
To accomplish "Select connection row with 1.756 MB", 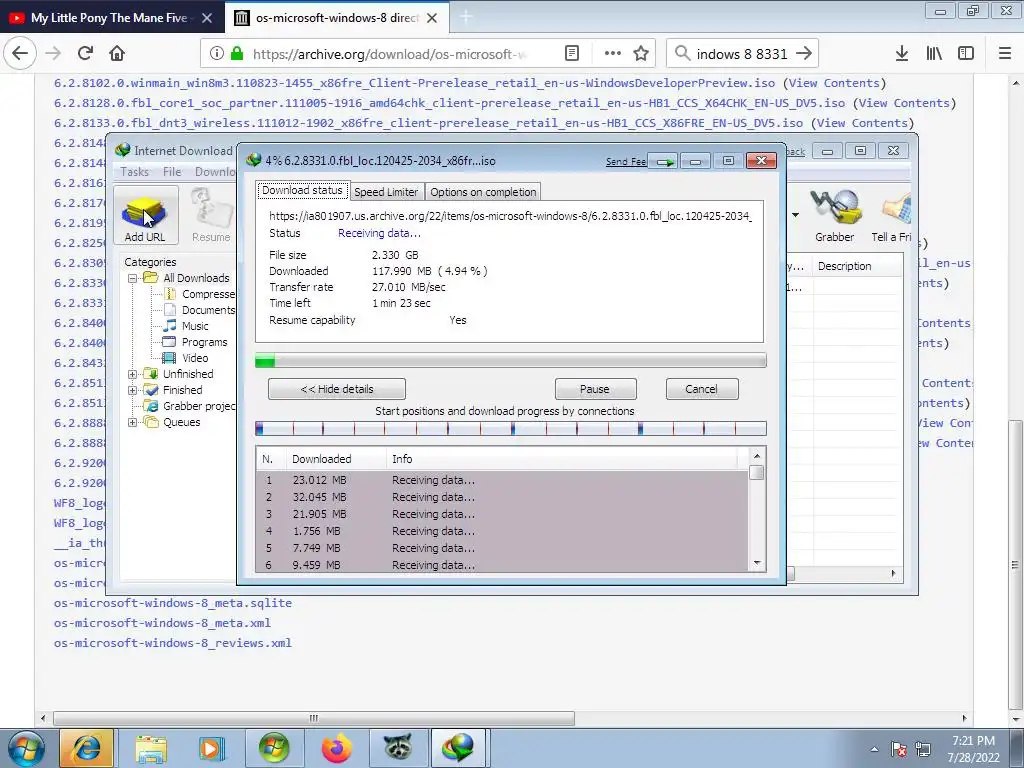I will tap(502, 531).
